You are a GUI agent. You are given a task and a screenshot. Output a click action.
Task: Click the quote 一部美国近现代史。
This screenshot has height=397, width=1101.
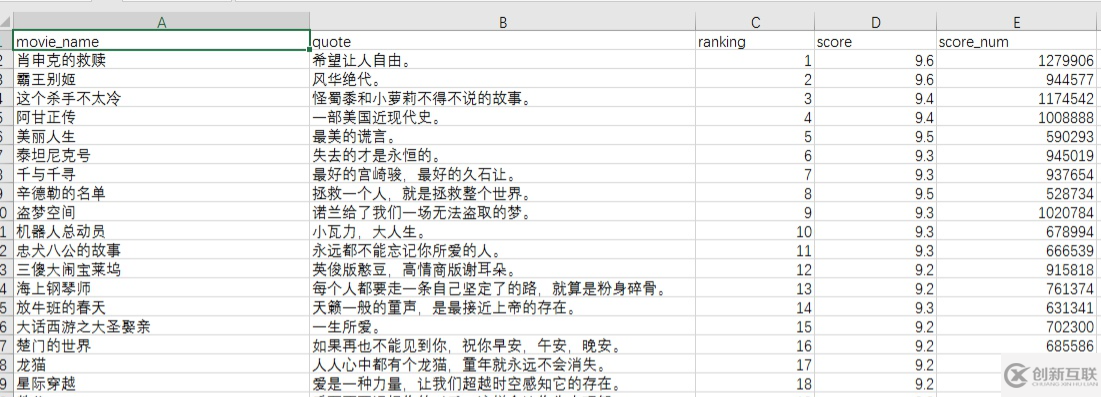(503, 118)
